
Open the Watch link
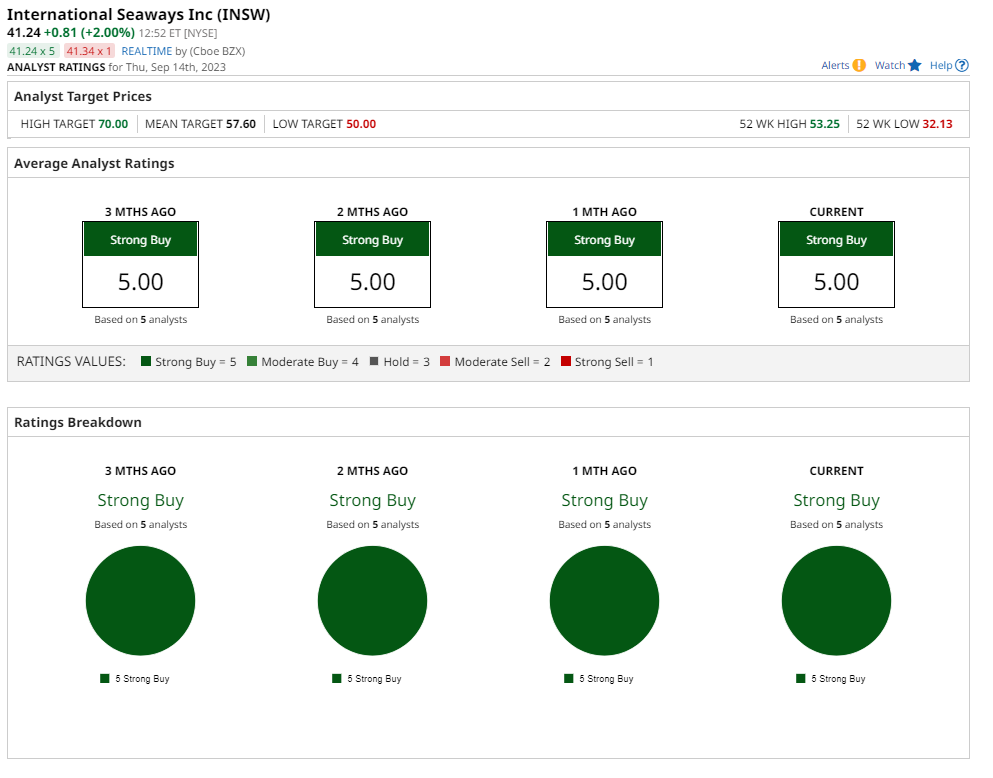889,65
